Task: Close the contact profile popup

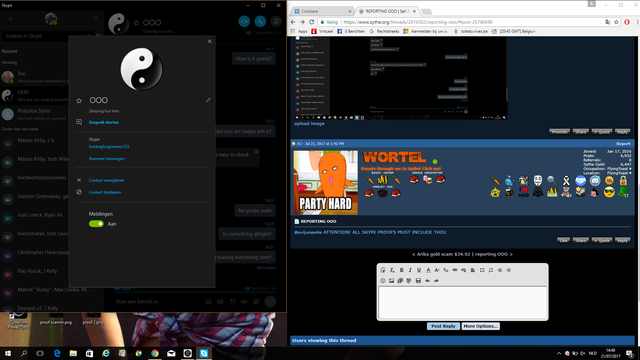Action: coord(209,41)
